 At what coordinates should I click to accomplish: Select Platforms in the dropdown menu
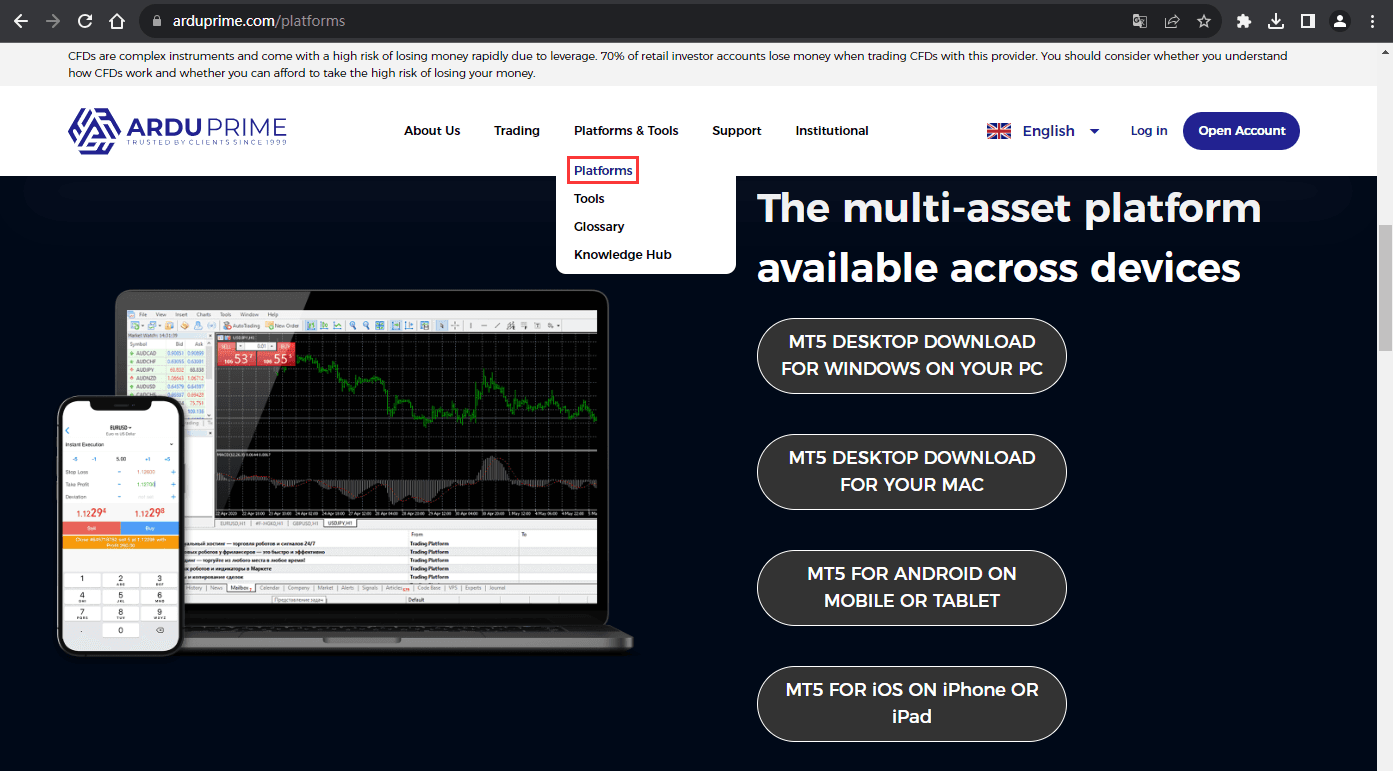coord(603,170)
